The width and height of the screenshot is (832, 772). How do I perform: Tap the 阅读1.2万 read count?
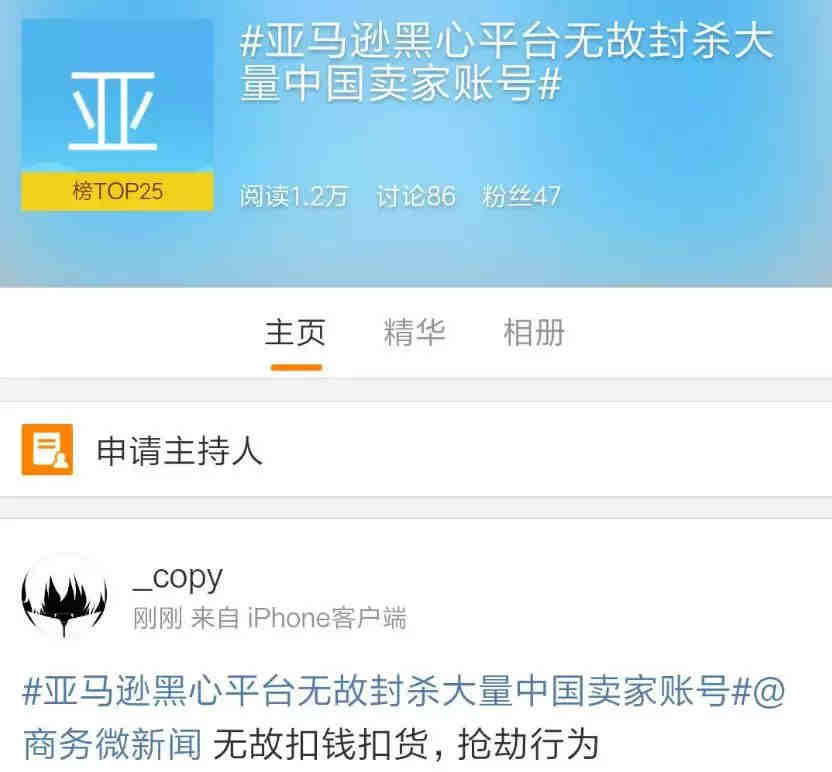[x=294, y=196]
